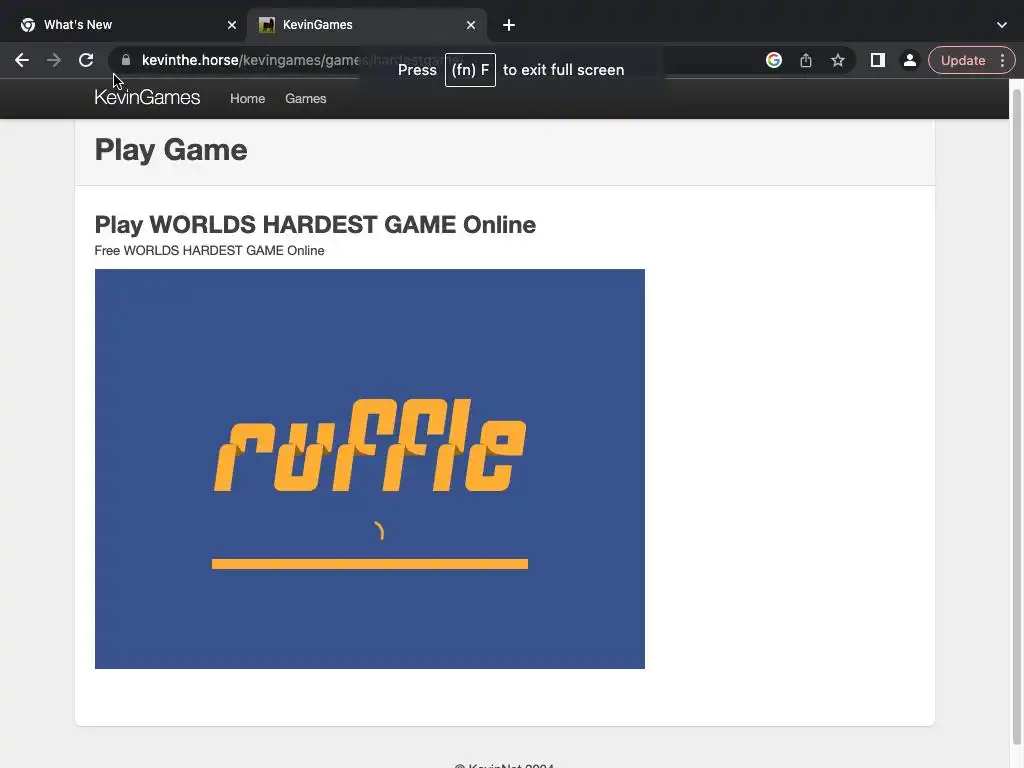The height and width of the screenshot is (768, 1024).
Task: Close the KevinGames tab
Action: (471, 25)
